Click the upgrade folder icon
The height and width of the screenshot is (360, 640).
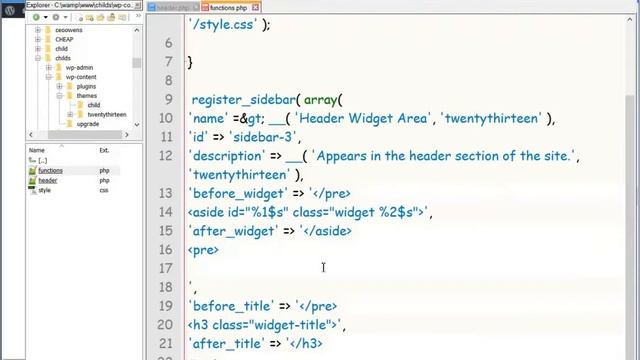point(69,124)
